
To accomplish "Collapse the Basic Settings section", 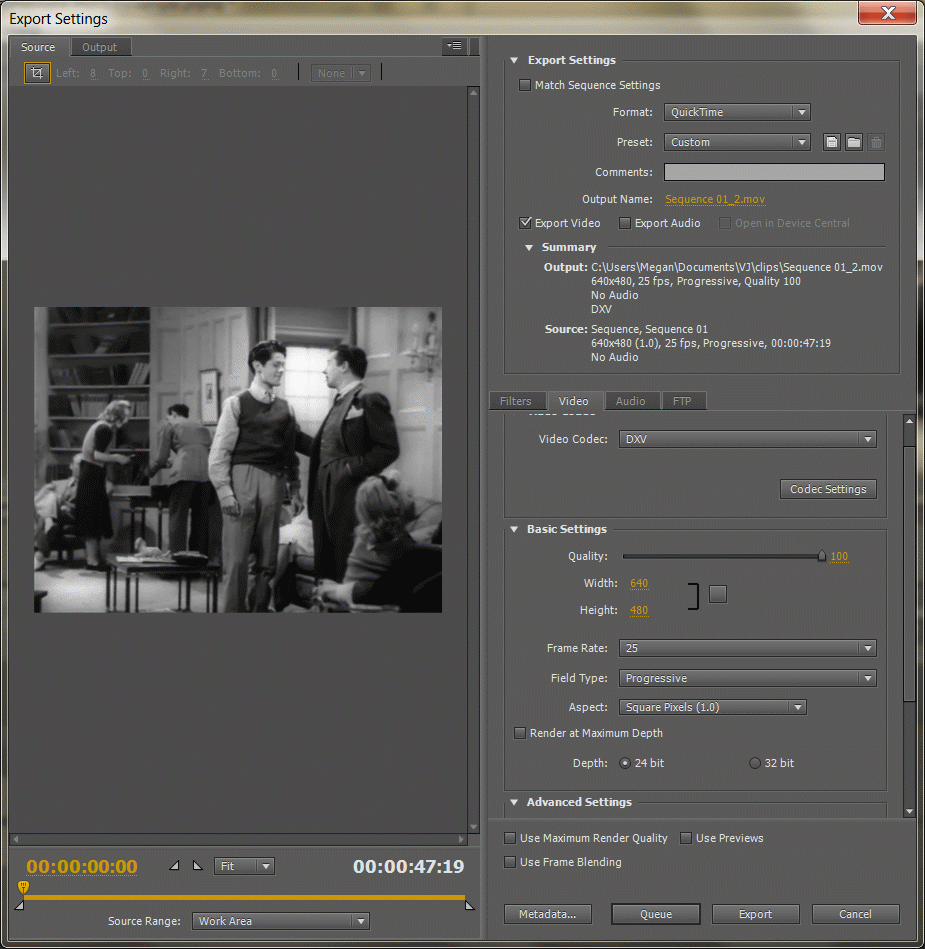I will pos(514,530).
